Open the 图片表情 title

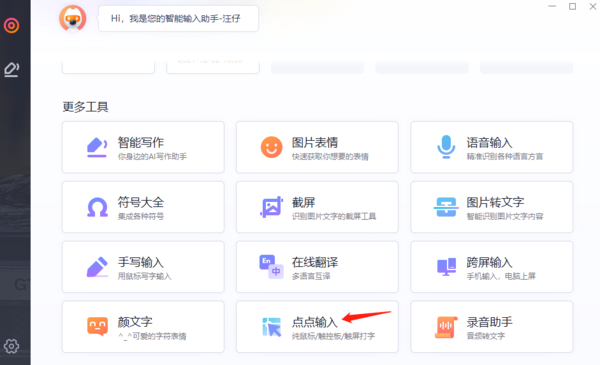(x=315, y=142)
